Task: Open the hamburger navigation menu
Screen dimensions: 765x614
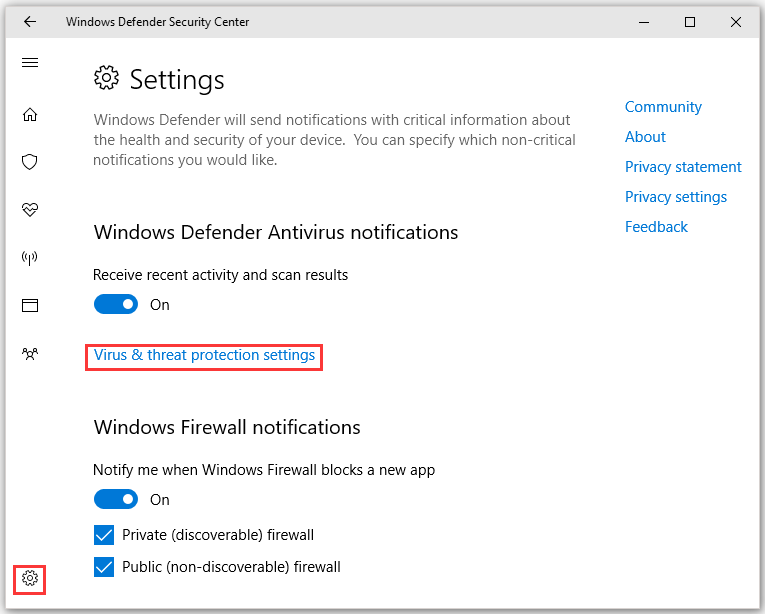Action: point(30,62)
